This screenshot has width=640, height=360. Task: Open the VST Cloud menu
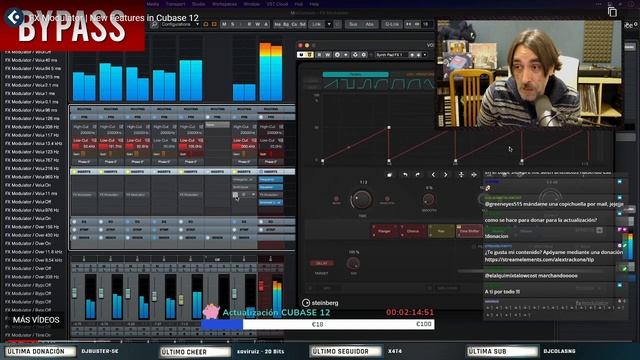(277, 4)
